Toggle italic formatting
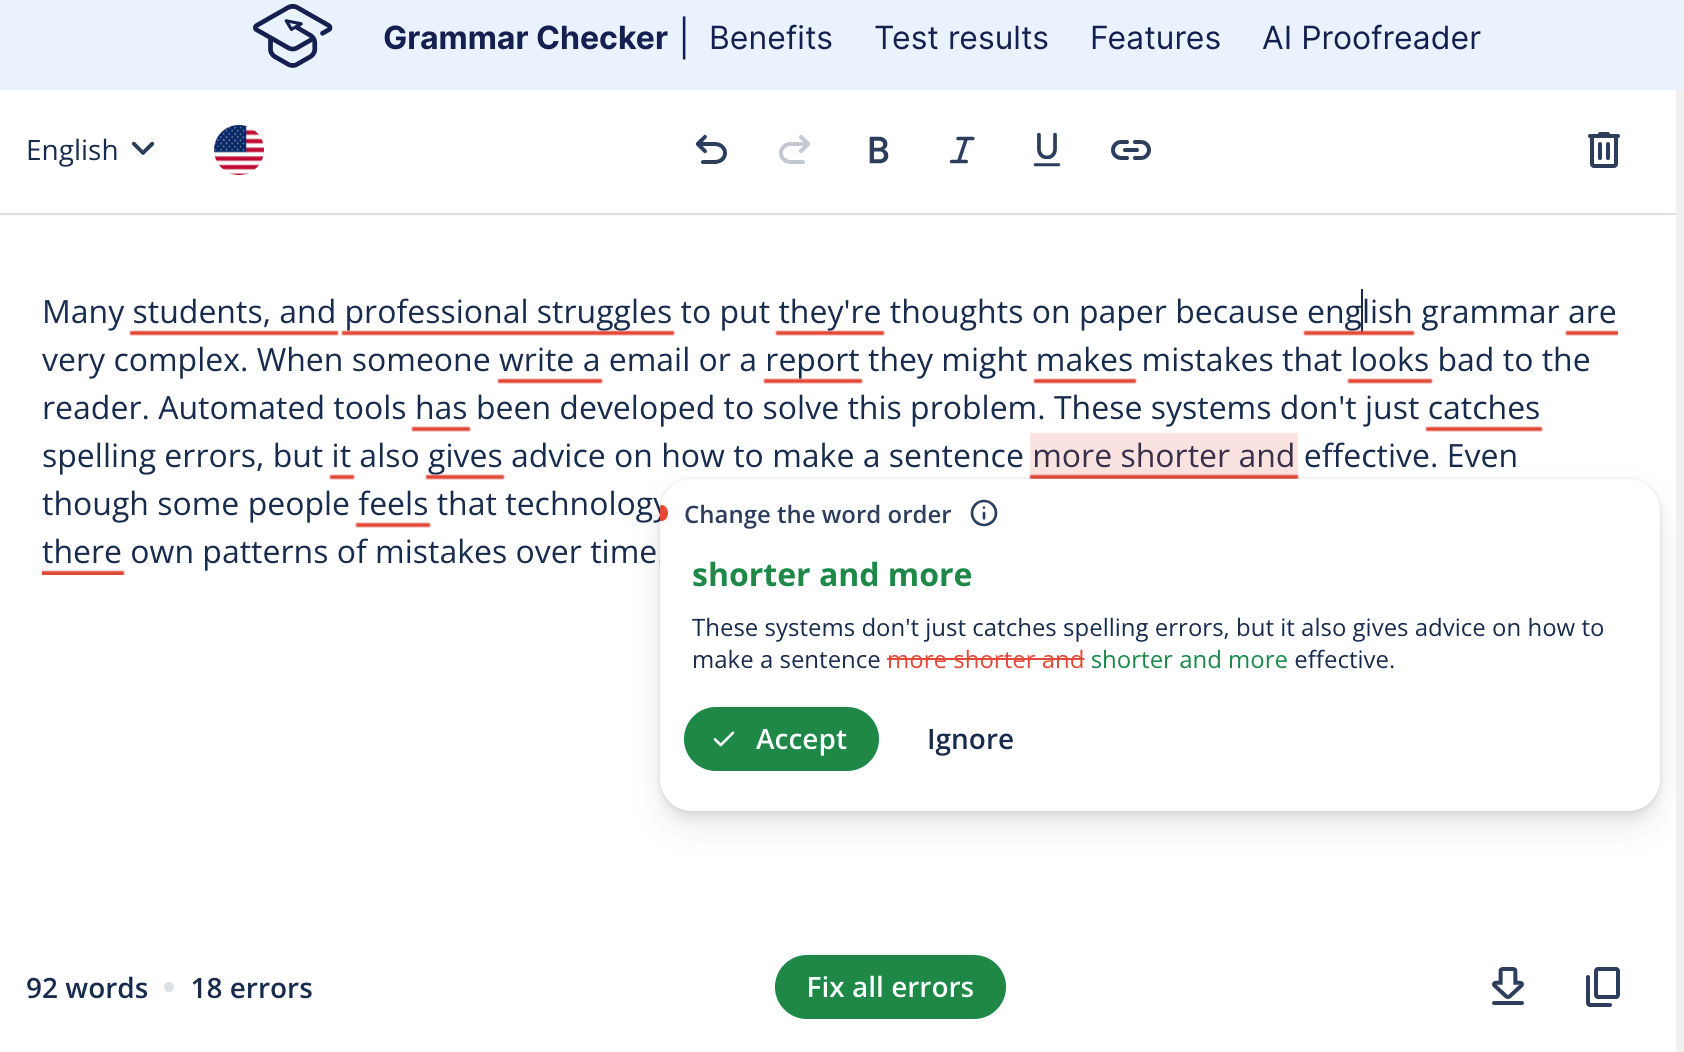1684x1052 pixels. tap(961, 150)
